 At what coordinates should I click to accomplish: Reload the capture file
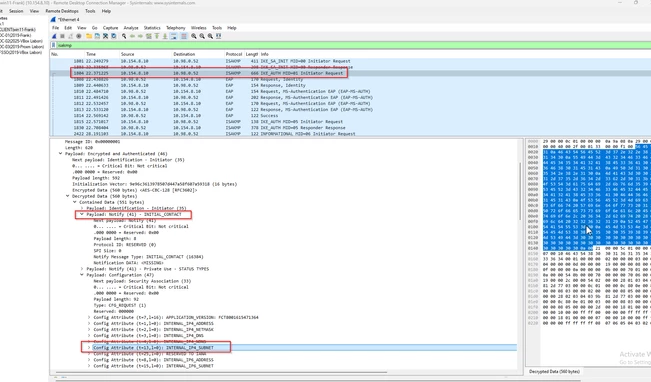[x=114, y=37]
